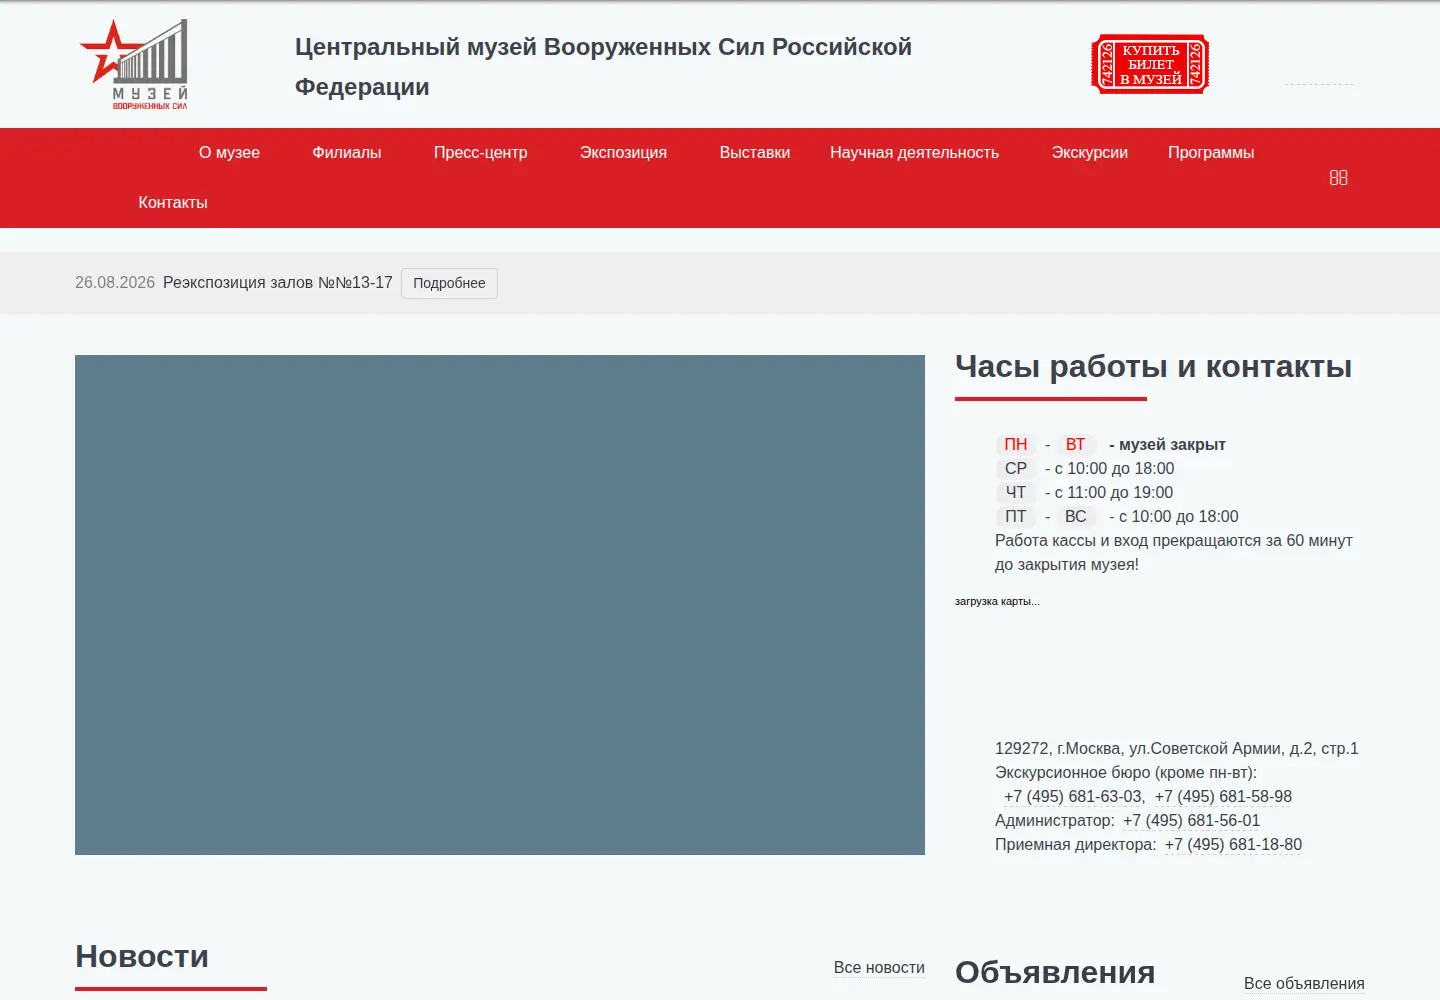The image size is (1440, 1000).
Task: Open Все объявления link
Action: click(x=1304, y=984)
